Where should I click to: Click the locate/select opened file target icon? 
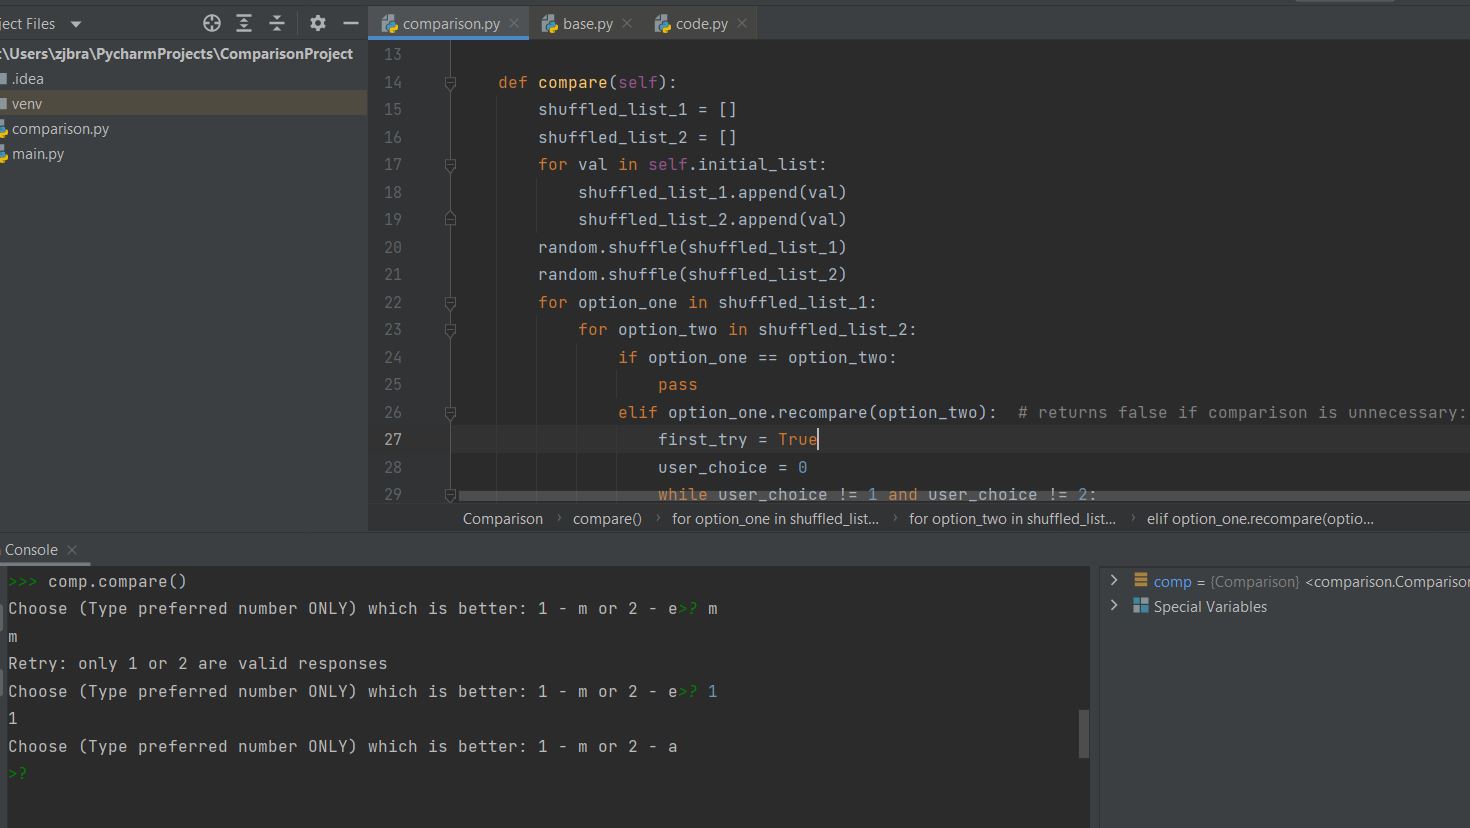(x=212, y=23)
